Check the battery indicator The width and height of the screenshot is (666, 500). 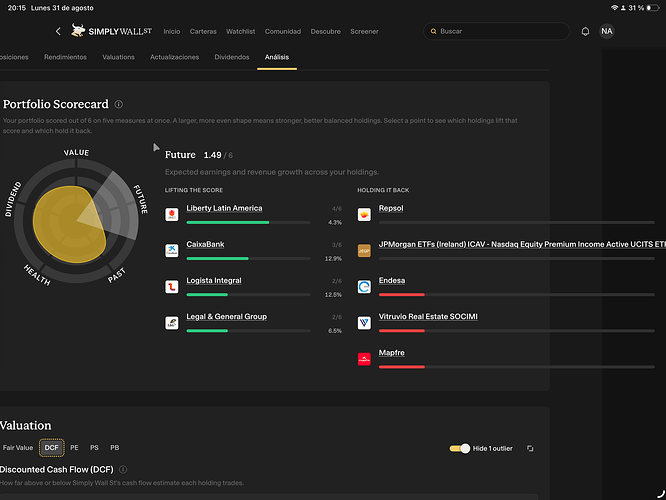(x=652, y=8)
